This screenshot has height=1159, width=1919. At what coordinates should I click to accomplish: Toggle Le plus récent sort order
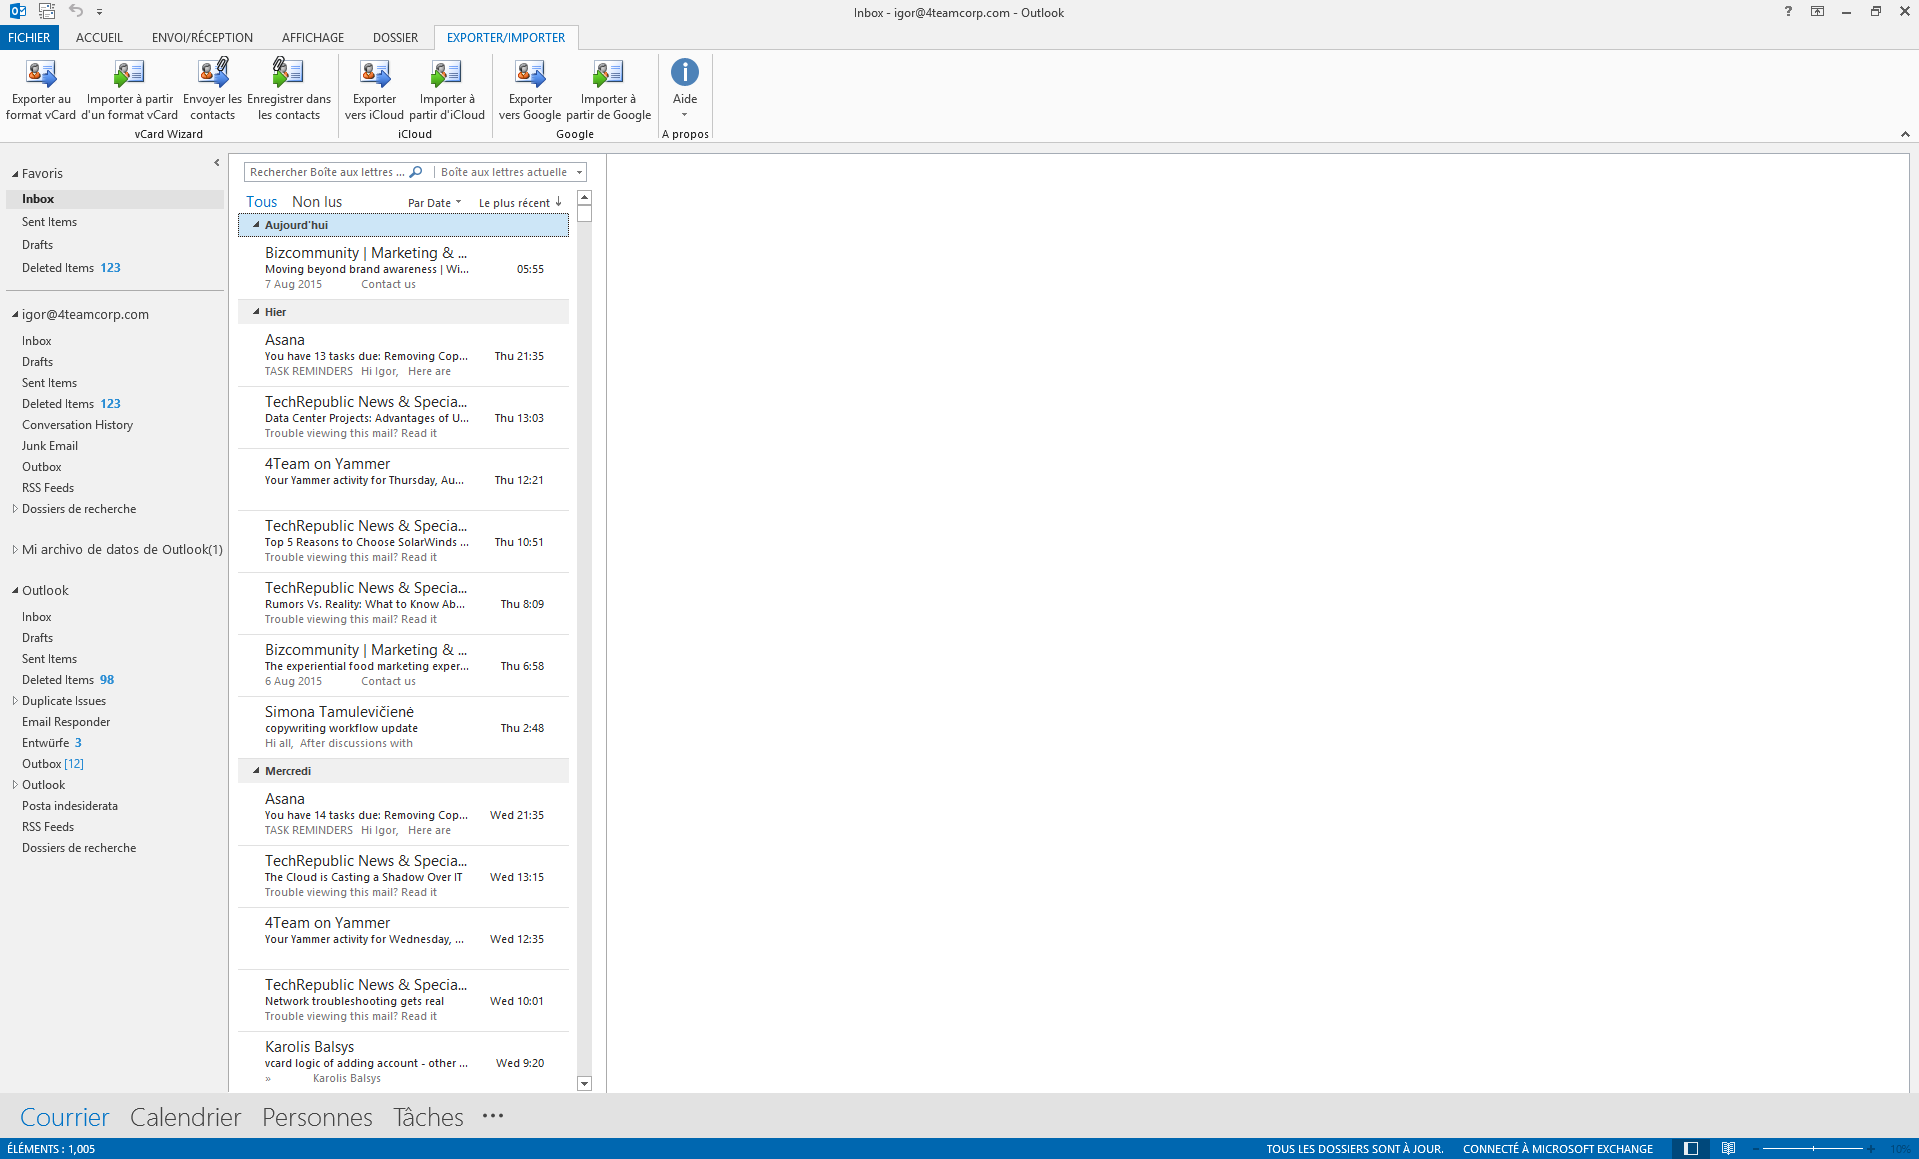tap(520, 203)
